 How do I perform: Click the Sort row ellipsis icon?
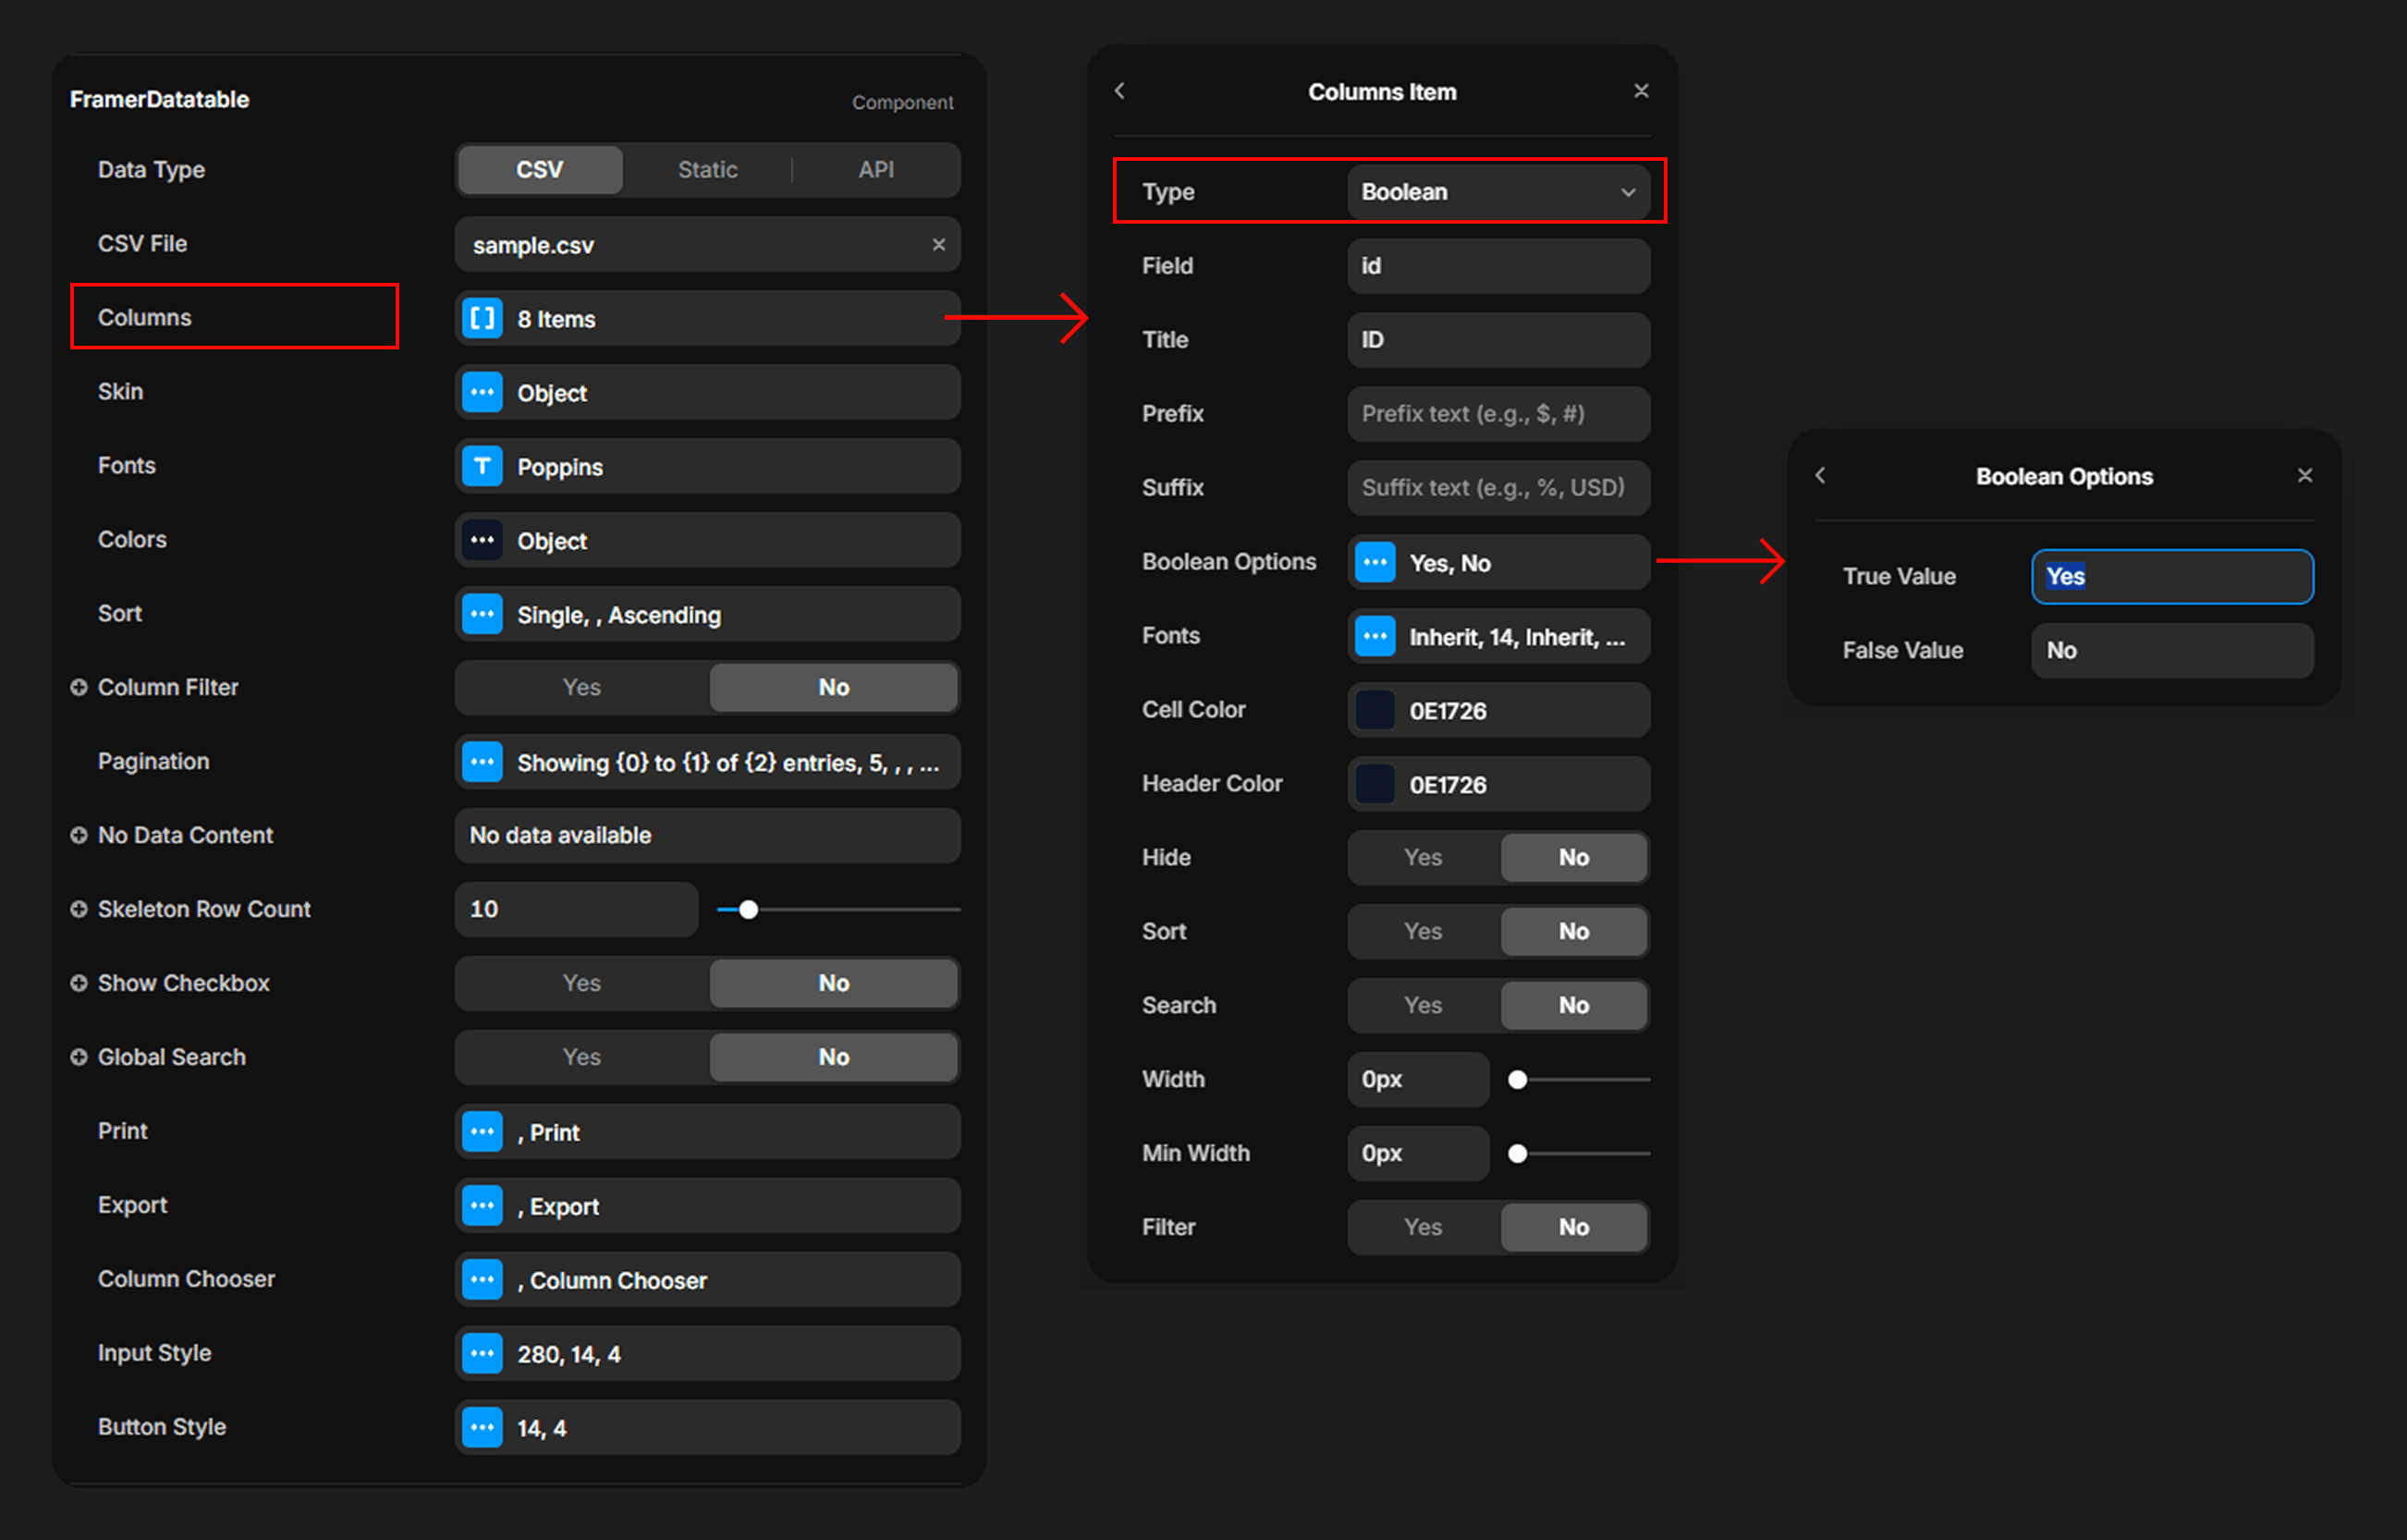482,614
